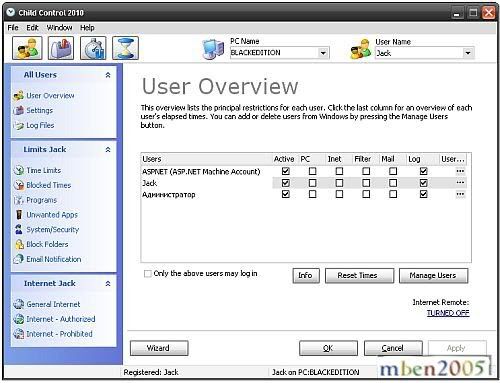Image resolution: width=500 pixels, height=383 pixels.
Task: Click the Reset Times button
Action: (359, 276)
